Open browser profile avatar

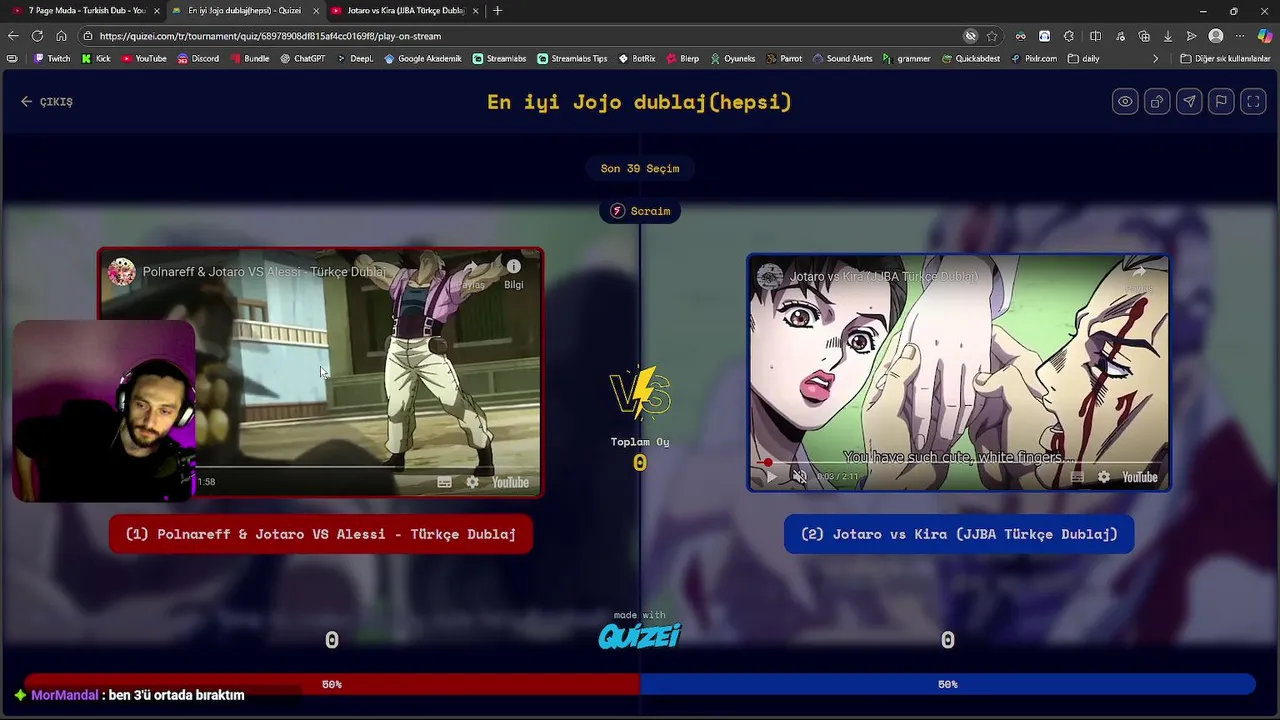(x=1216, y=36)
